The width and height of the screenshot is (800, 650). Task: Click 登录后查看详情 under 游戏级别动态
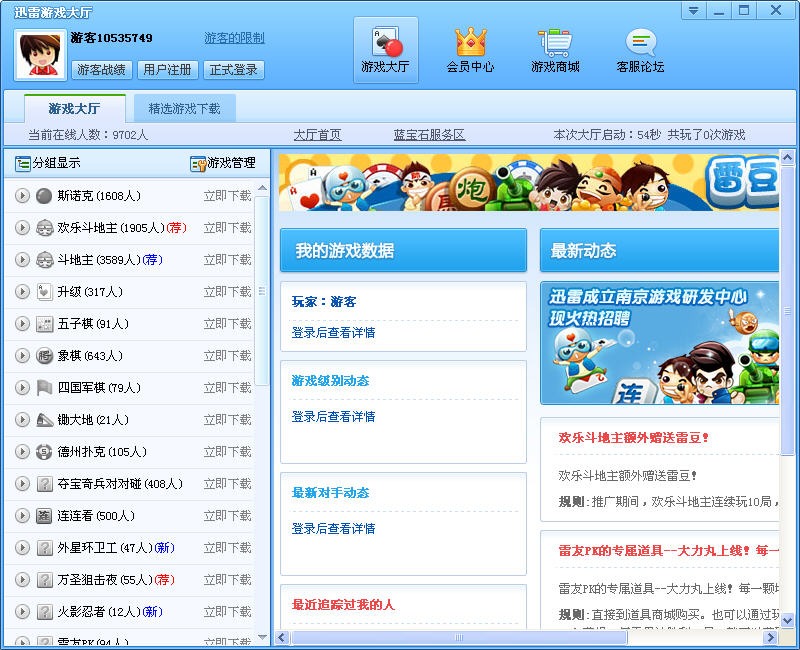click(x=333, y=416)
